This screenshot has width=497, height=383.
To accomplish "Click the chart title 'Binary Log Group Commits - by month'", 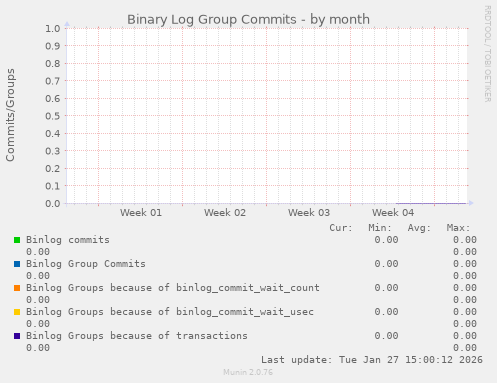I will click(248, 19).
